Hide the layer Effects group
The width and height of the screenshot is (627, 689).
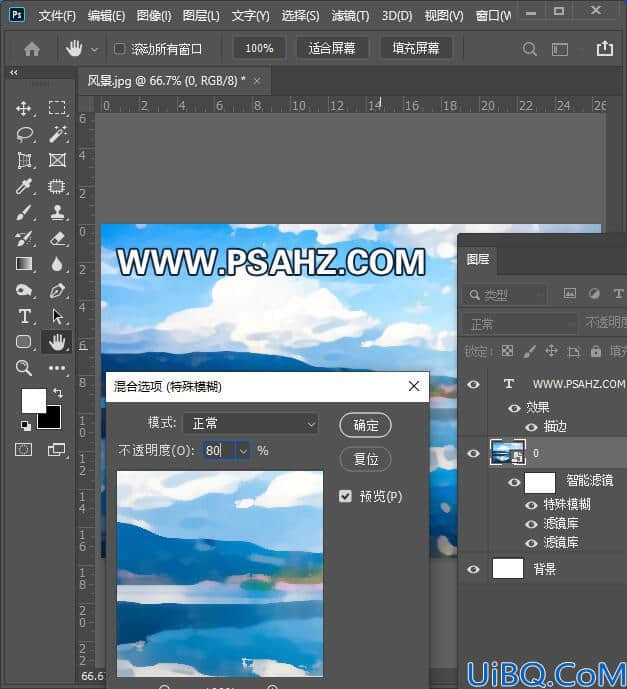click(514, 408)
